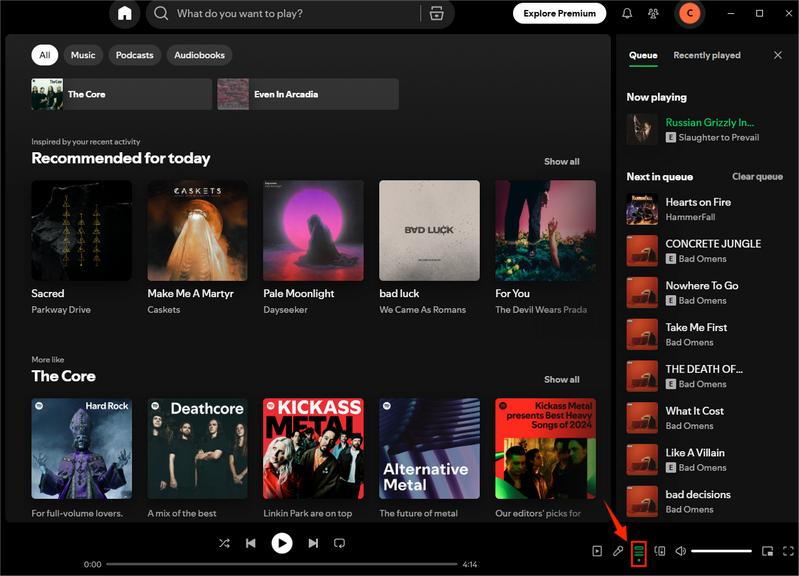Toggle repeat mode

click(339, 543)
